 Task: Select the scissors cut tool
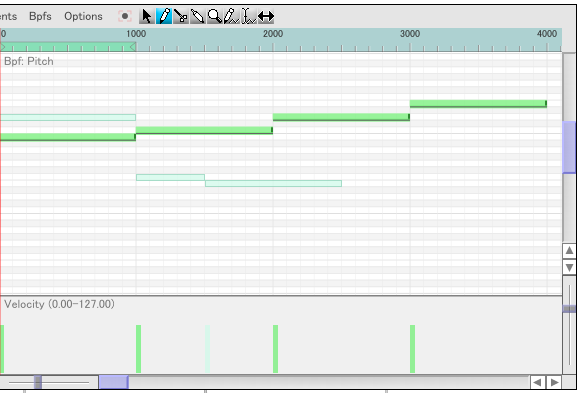(181, 16)
